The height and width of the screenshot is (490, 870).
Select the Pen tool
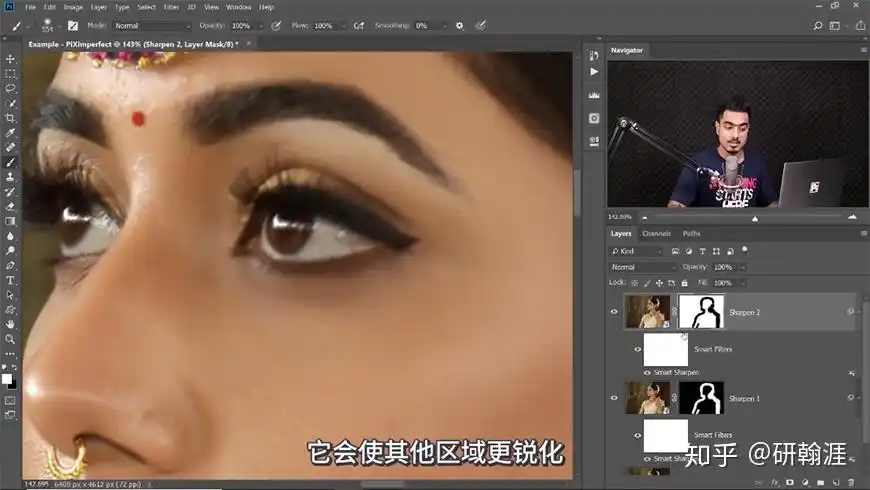click(x=10, y=265)
